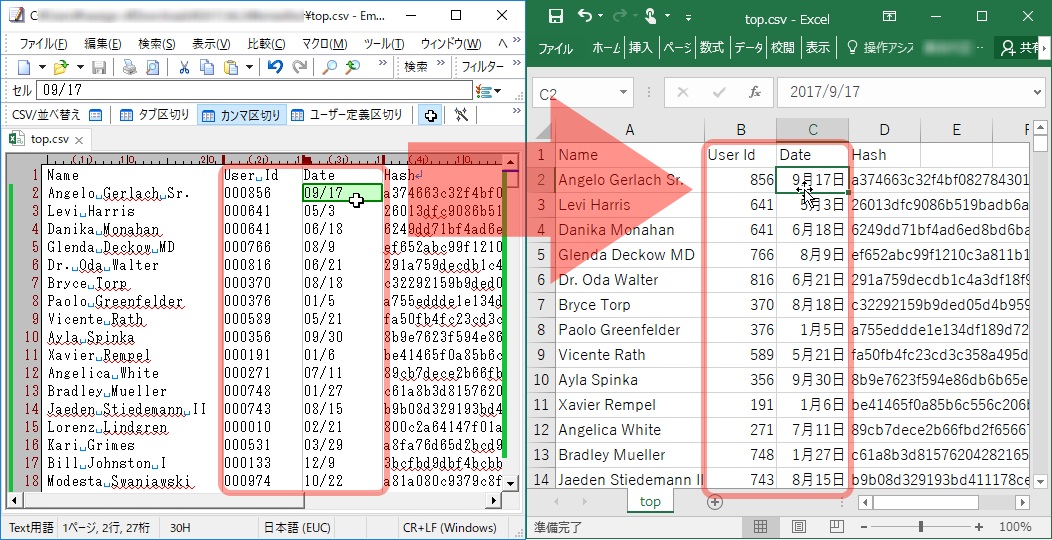
Task: Click CR+LF (Windows) status bar entry
Action: (x=449, y=528)
